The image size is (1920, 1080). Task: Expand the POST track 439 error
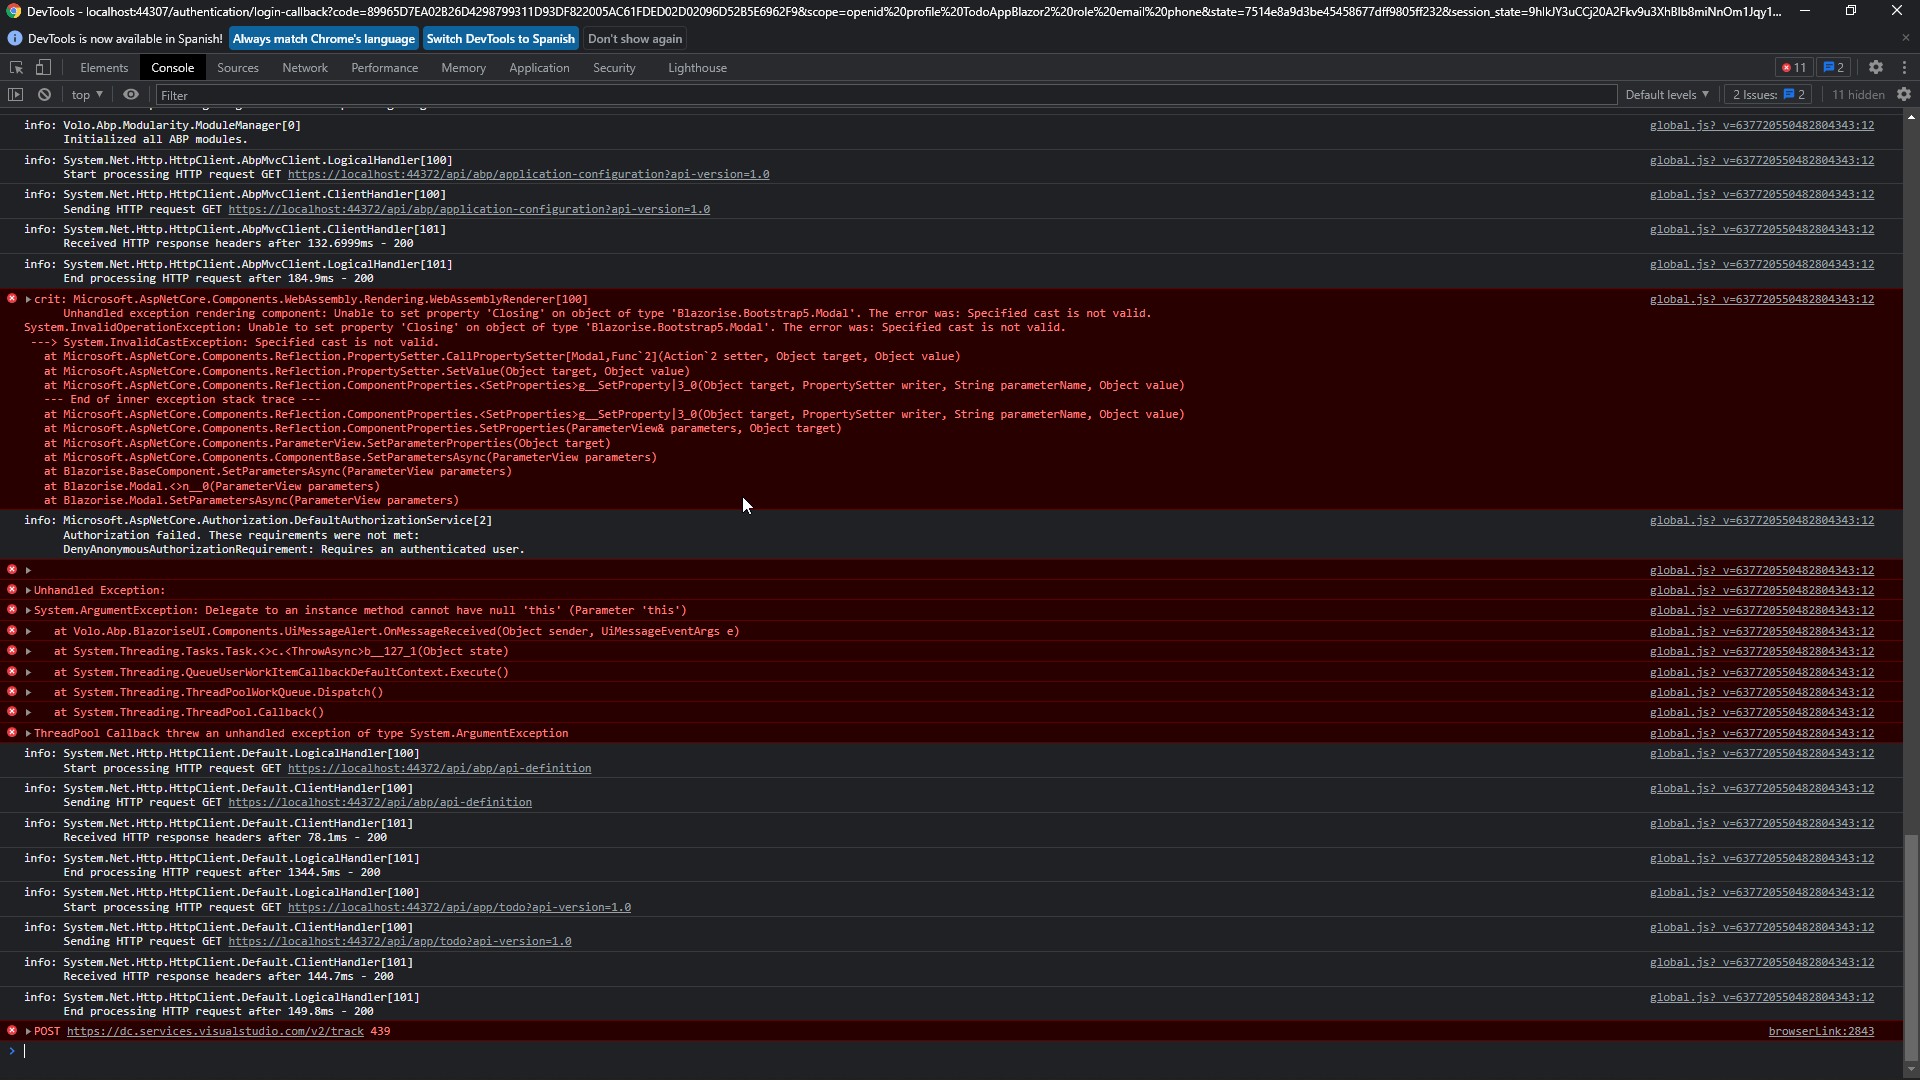click(28, 1031)
